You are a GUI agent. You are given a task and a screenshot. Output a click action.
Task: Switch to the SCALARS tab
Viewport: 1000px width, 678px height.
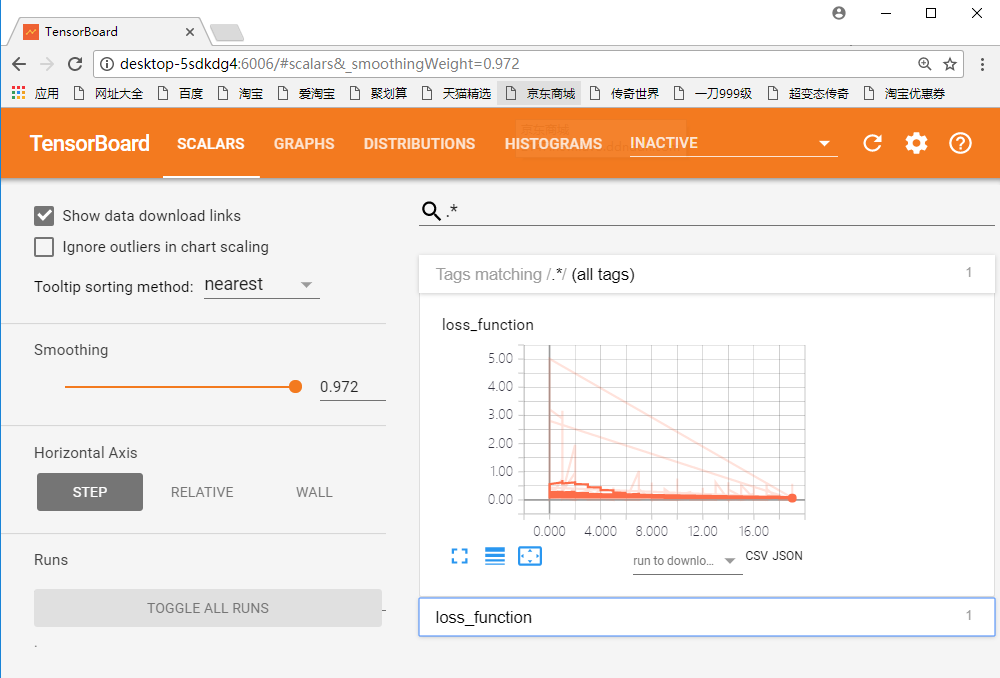tap(210, 144)
